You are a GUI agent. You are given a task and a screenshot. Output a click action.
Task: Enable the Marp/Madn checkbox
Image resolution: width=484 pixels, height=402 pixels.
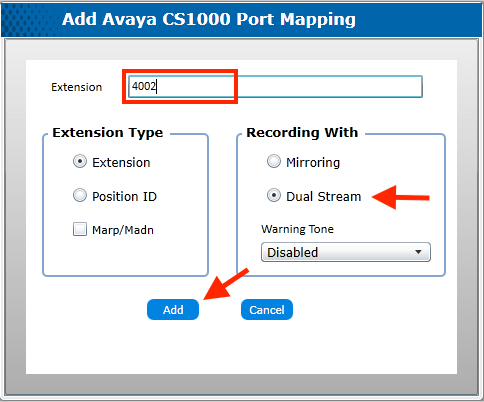pos(80,229)
